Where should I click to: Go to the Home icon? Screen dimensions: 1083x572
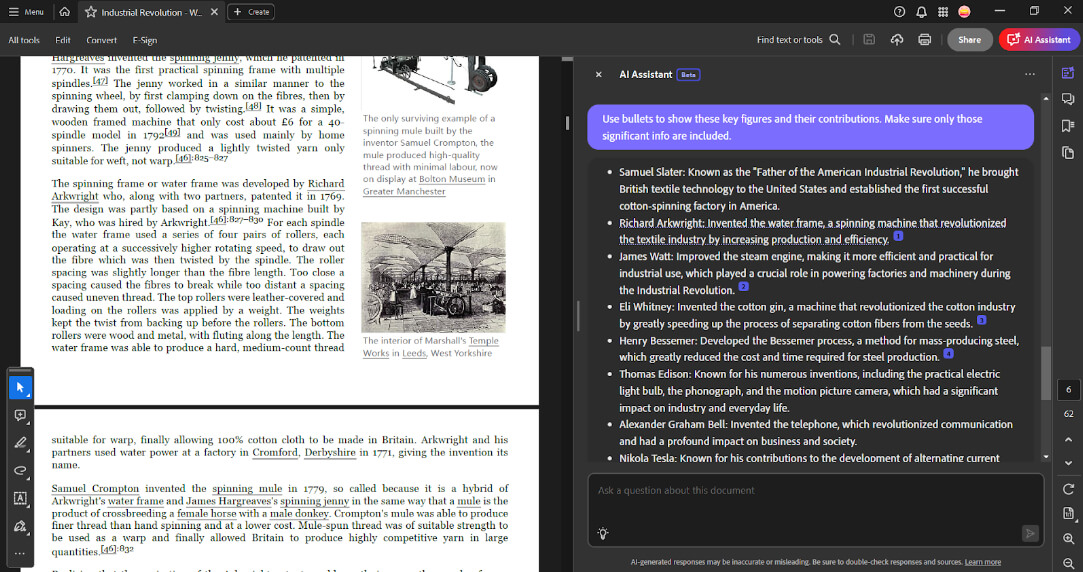point(64,12)
